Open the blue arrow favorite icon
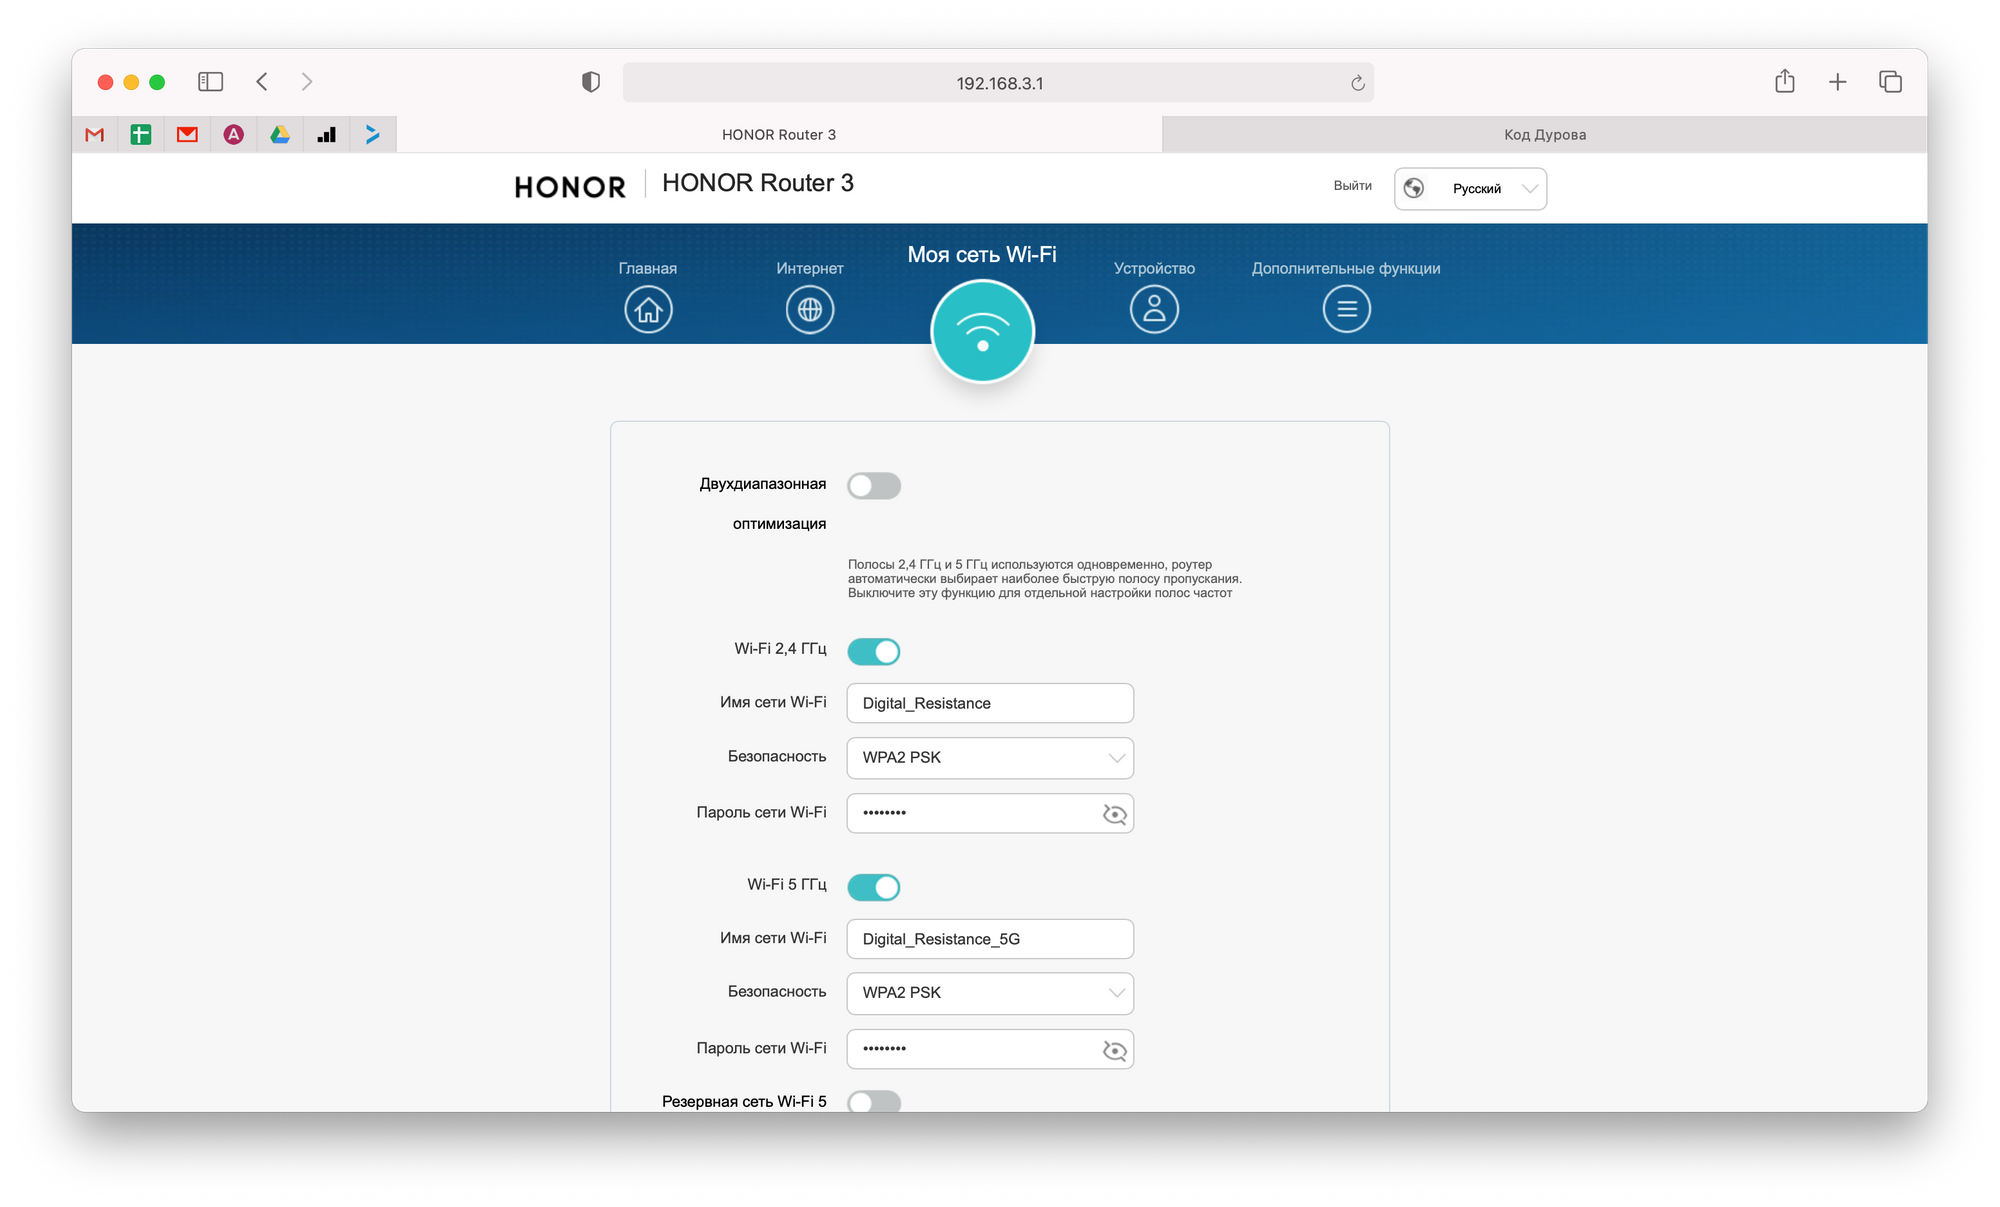 click(x=372, y=134)
